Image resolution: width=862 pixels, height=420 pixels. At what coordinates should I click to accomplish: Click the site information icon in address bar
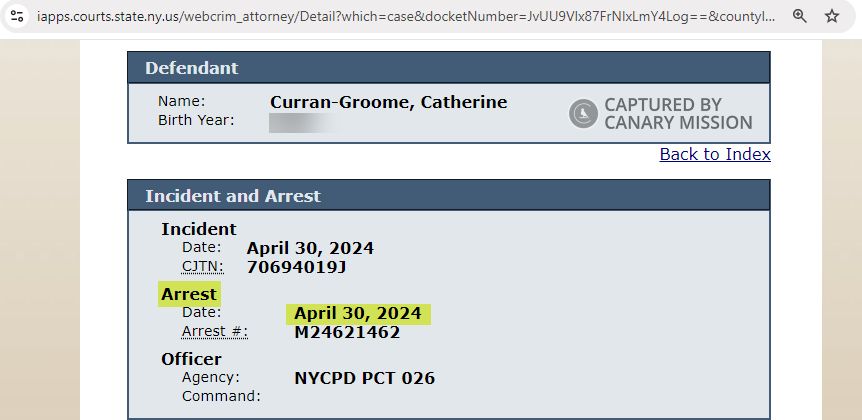pos(16,16)
